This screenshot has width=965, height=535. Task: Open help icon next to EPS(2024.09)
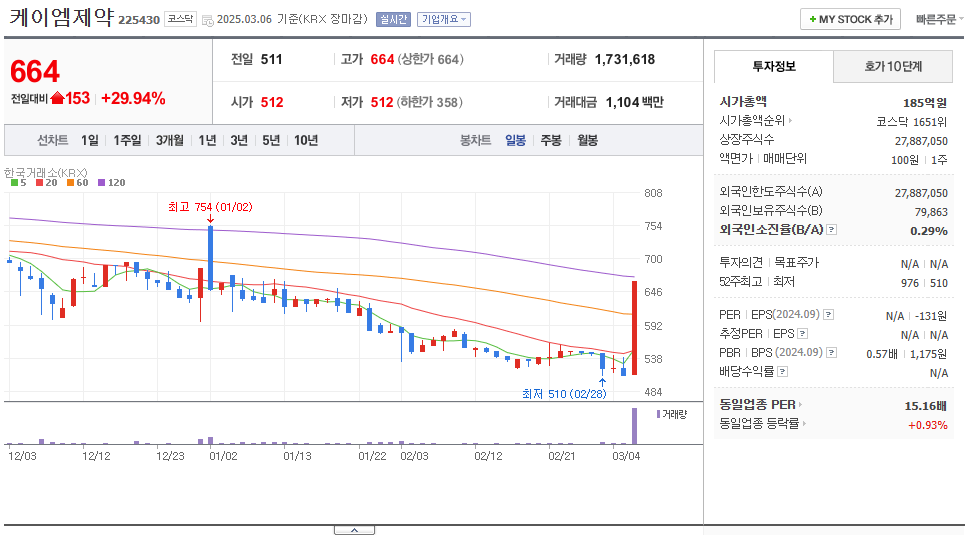coord(828,315)
